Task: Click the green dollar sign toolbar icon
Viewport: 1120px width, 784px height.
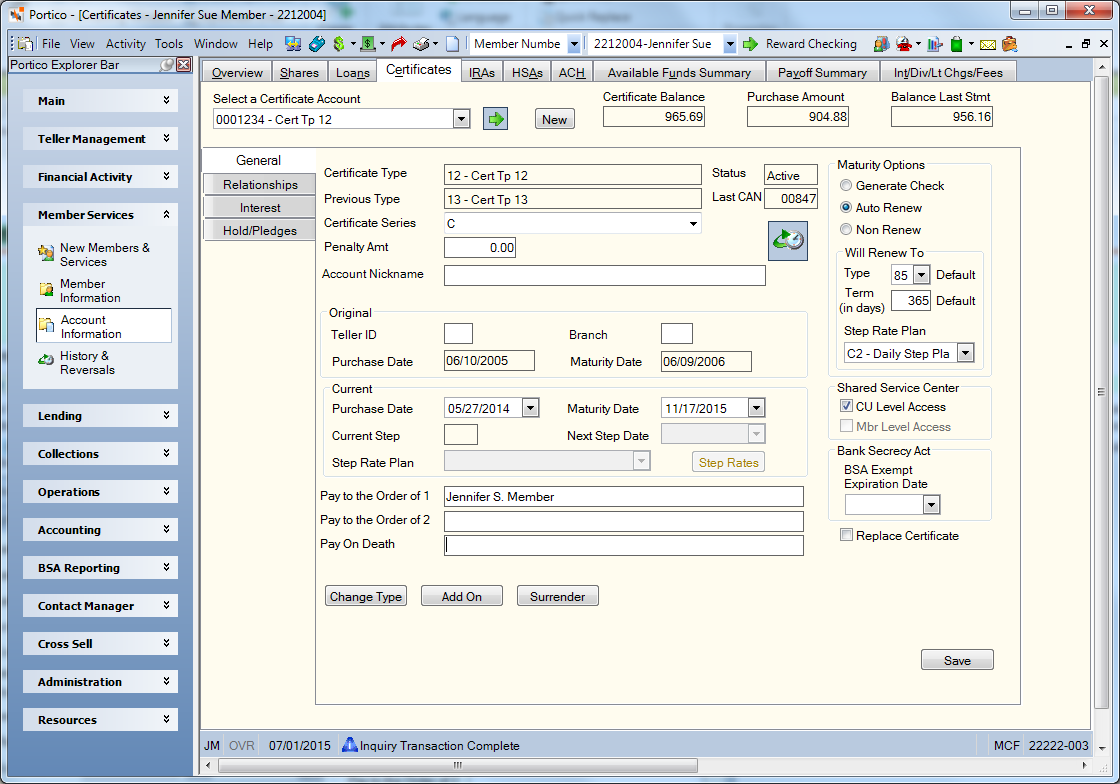Action: pos(339,44)
